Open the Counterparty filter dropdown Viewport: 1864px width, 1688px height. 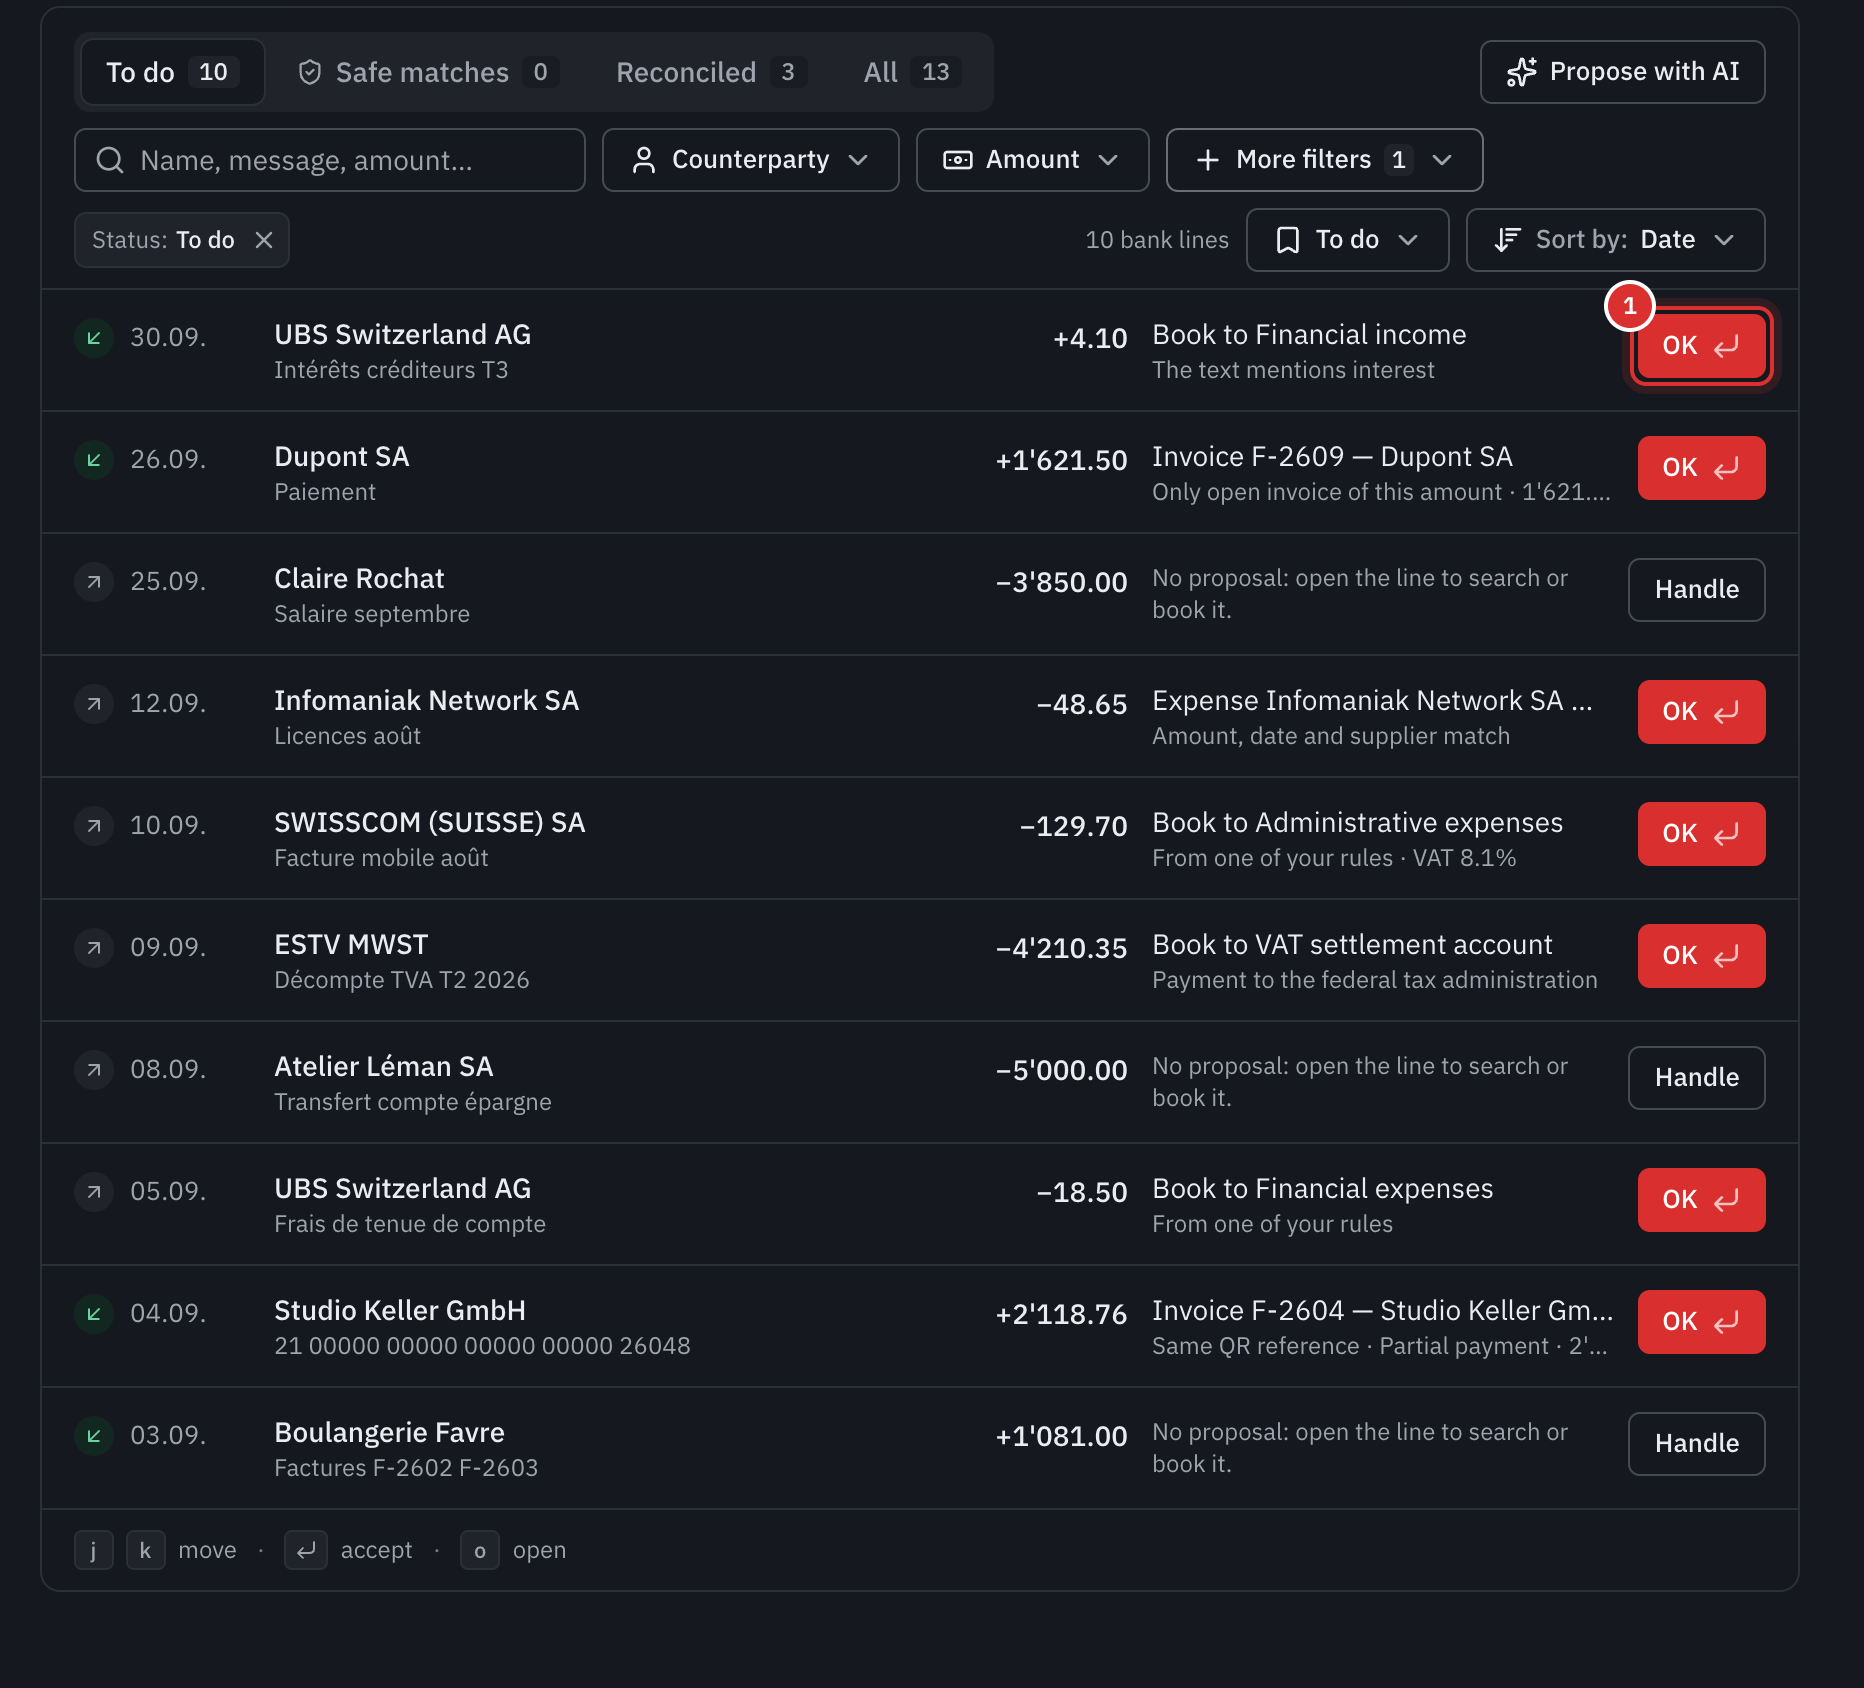[x=750, y=160]
